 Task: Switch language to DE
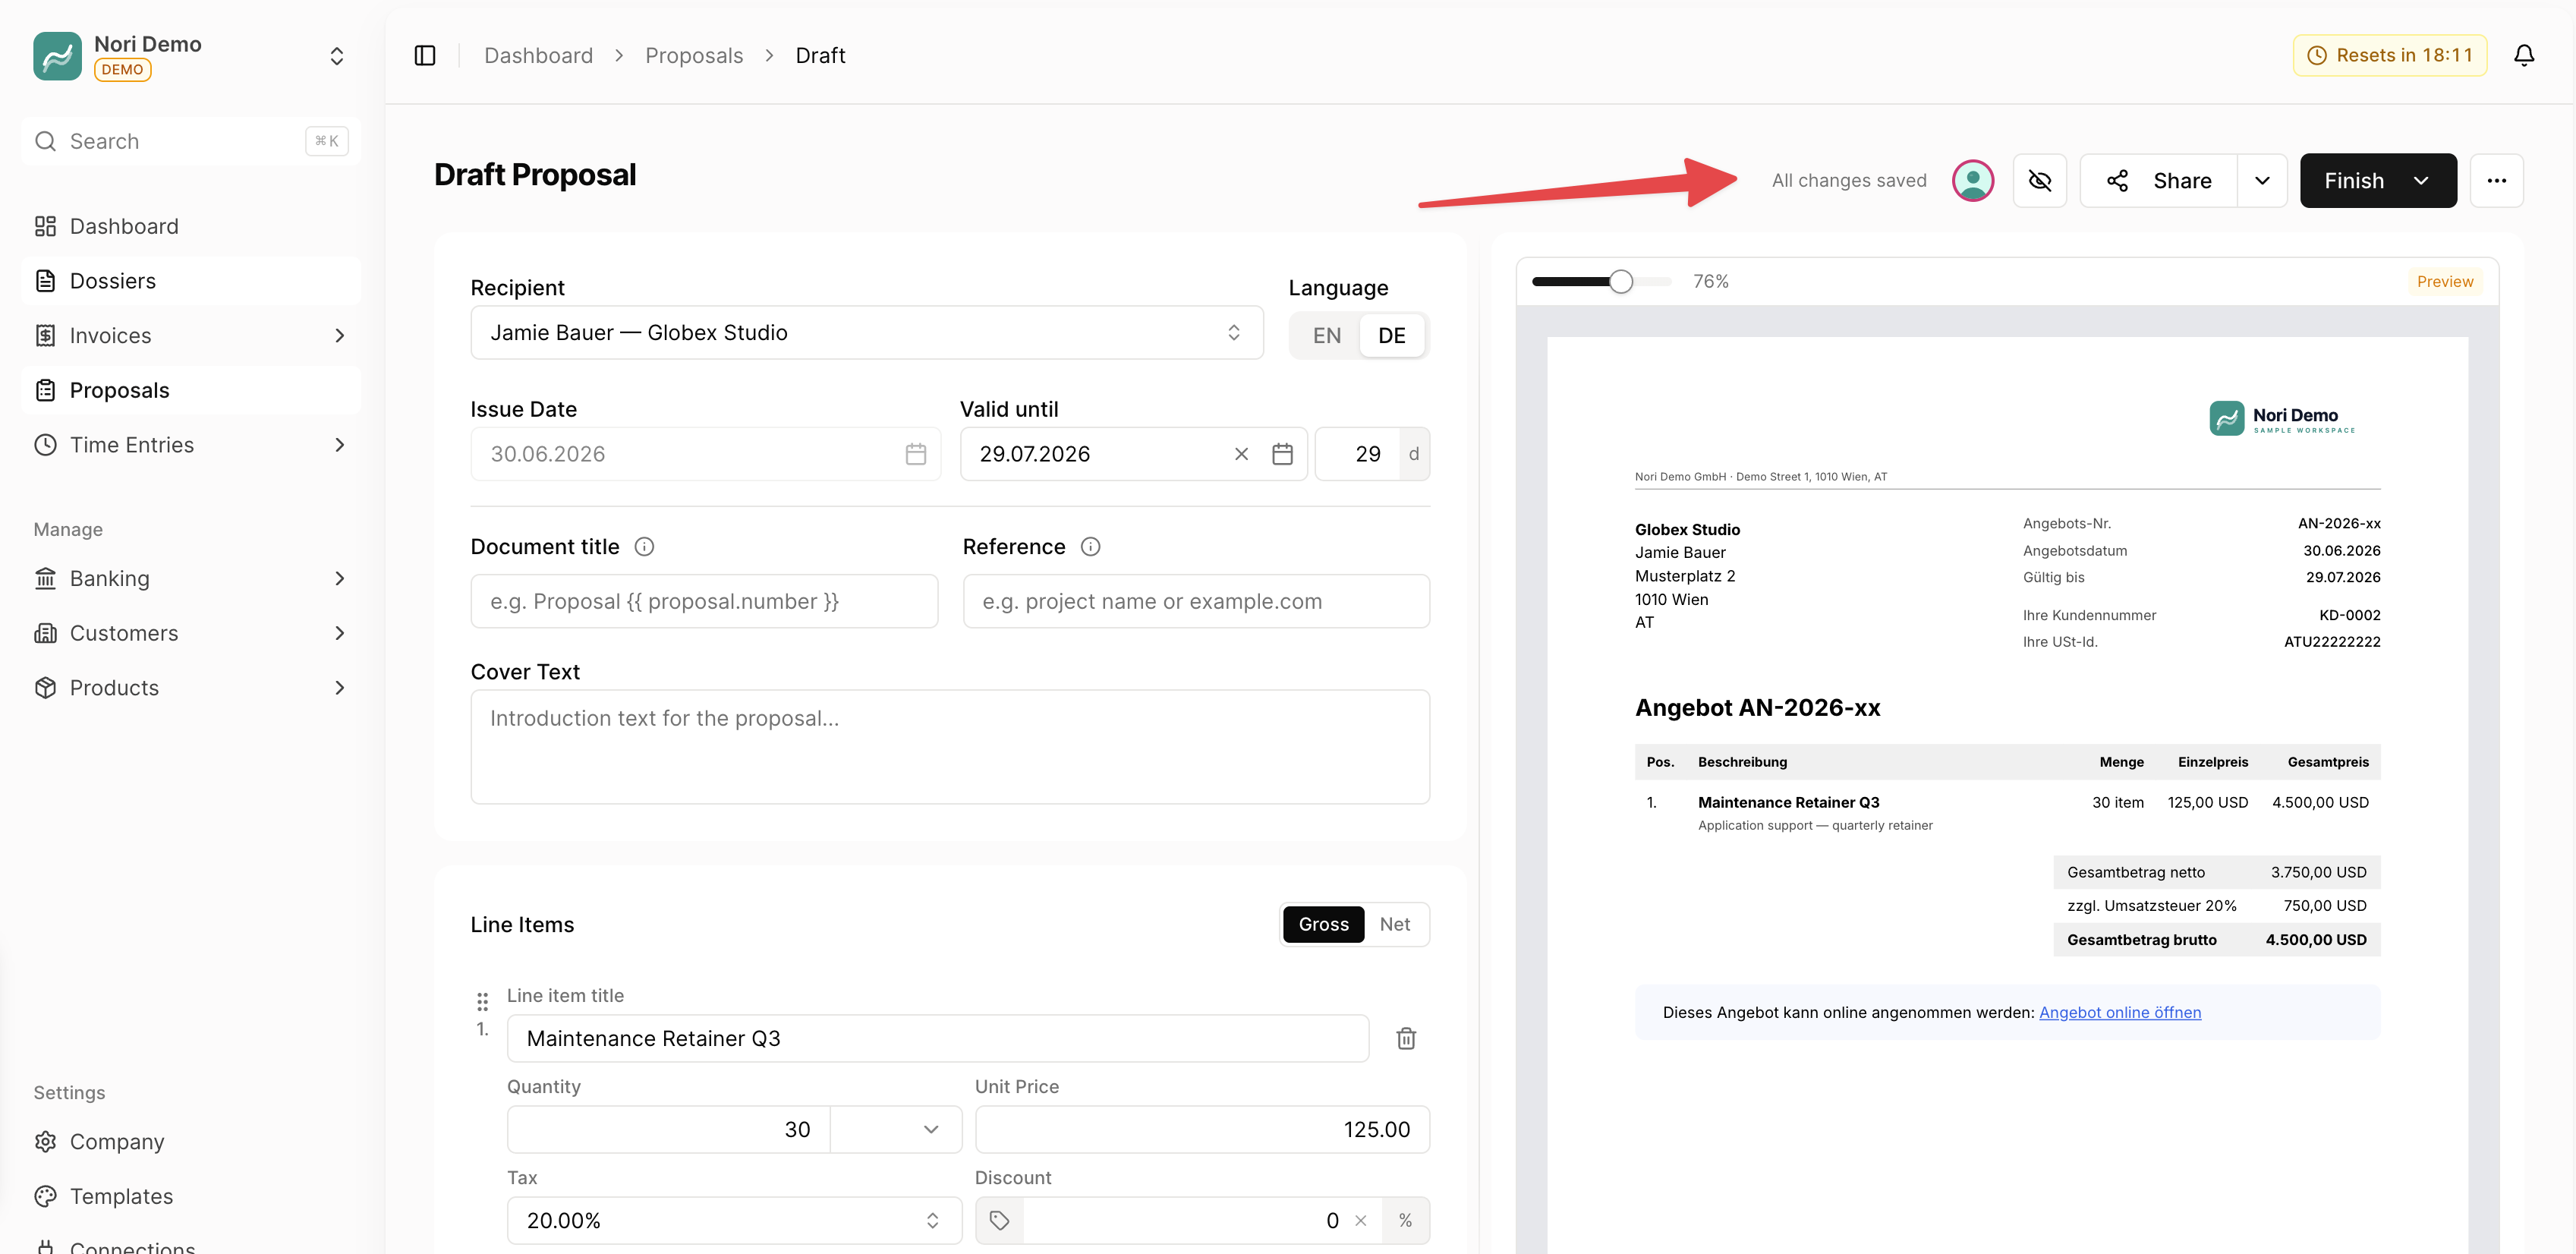point(1392,335)
